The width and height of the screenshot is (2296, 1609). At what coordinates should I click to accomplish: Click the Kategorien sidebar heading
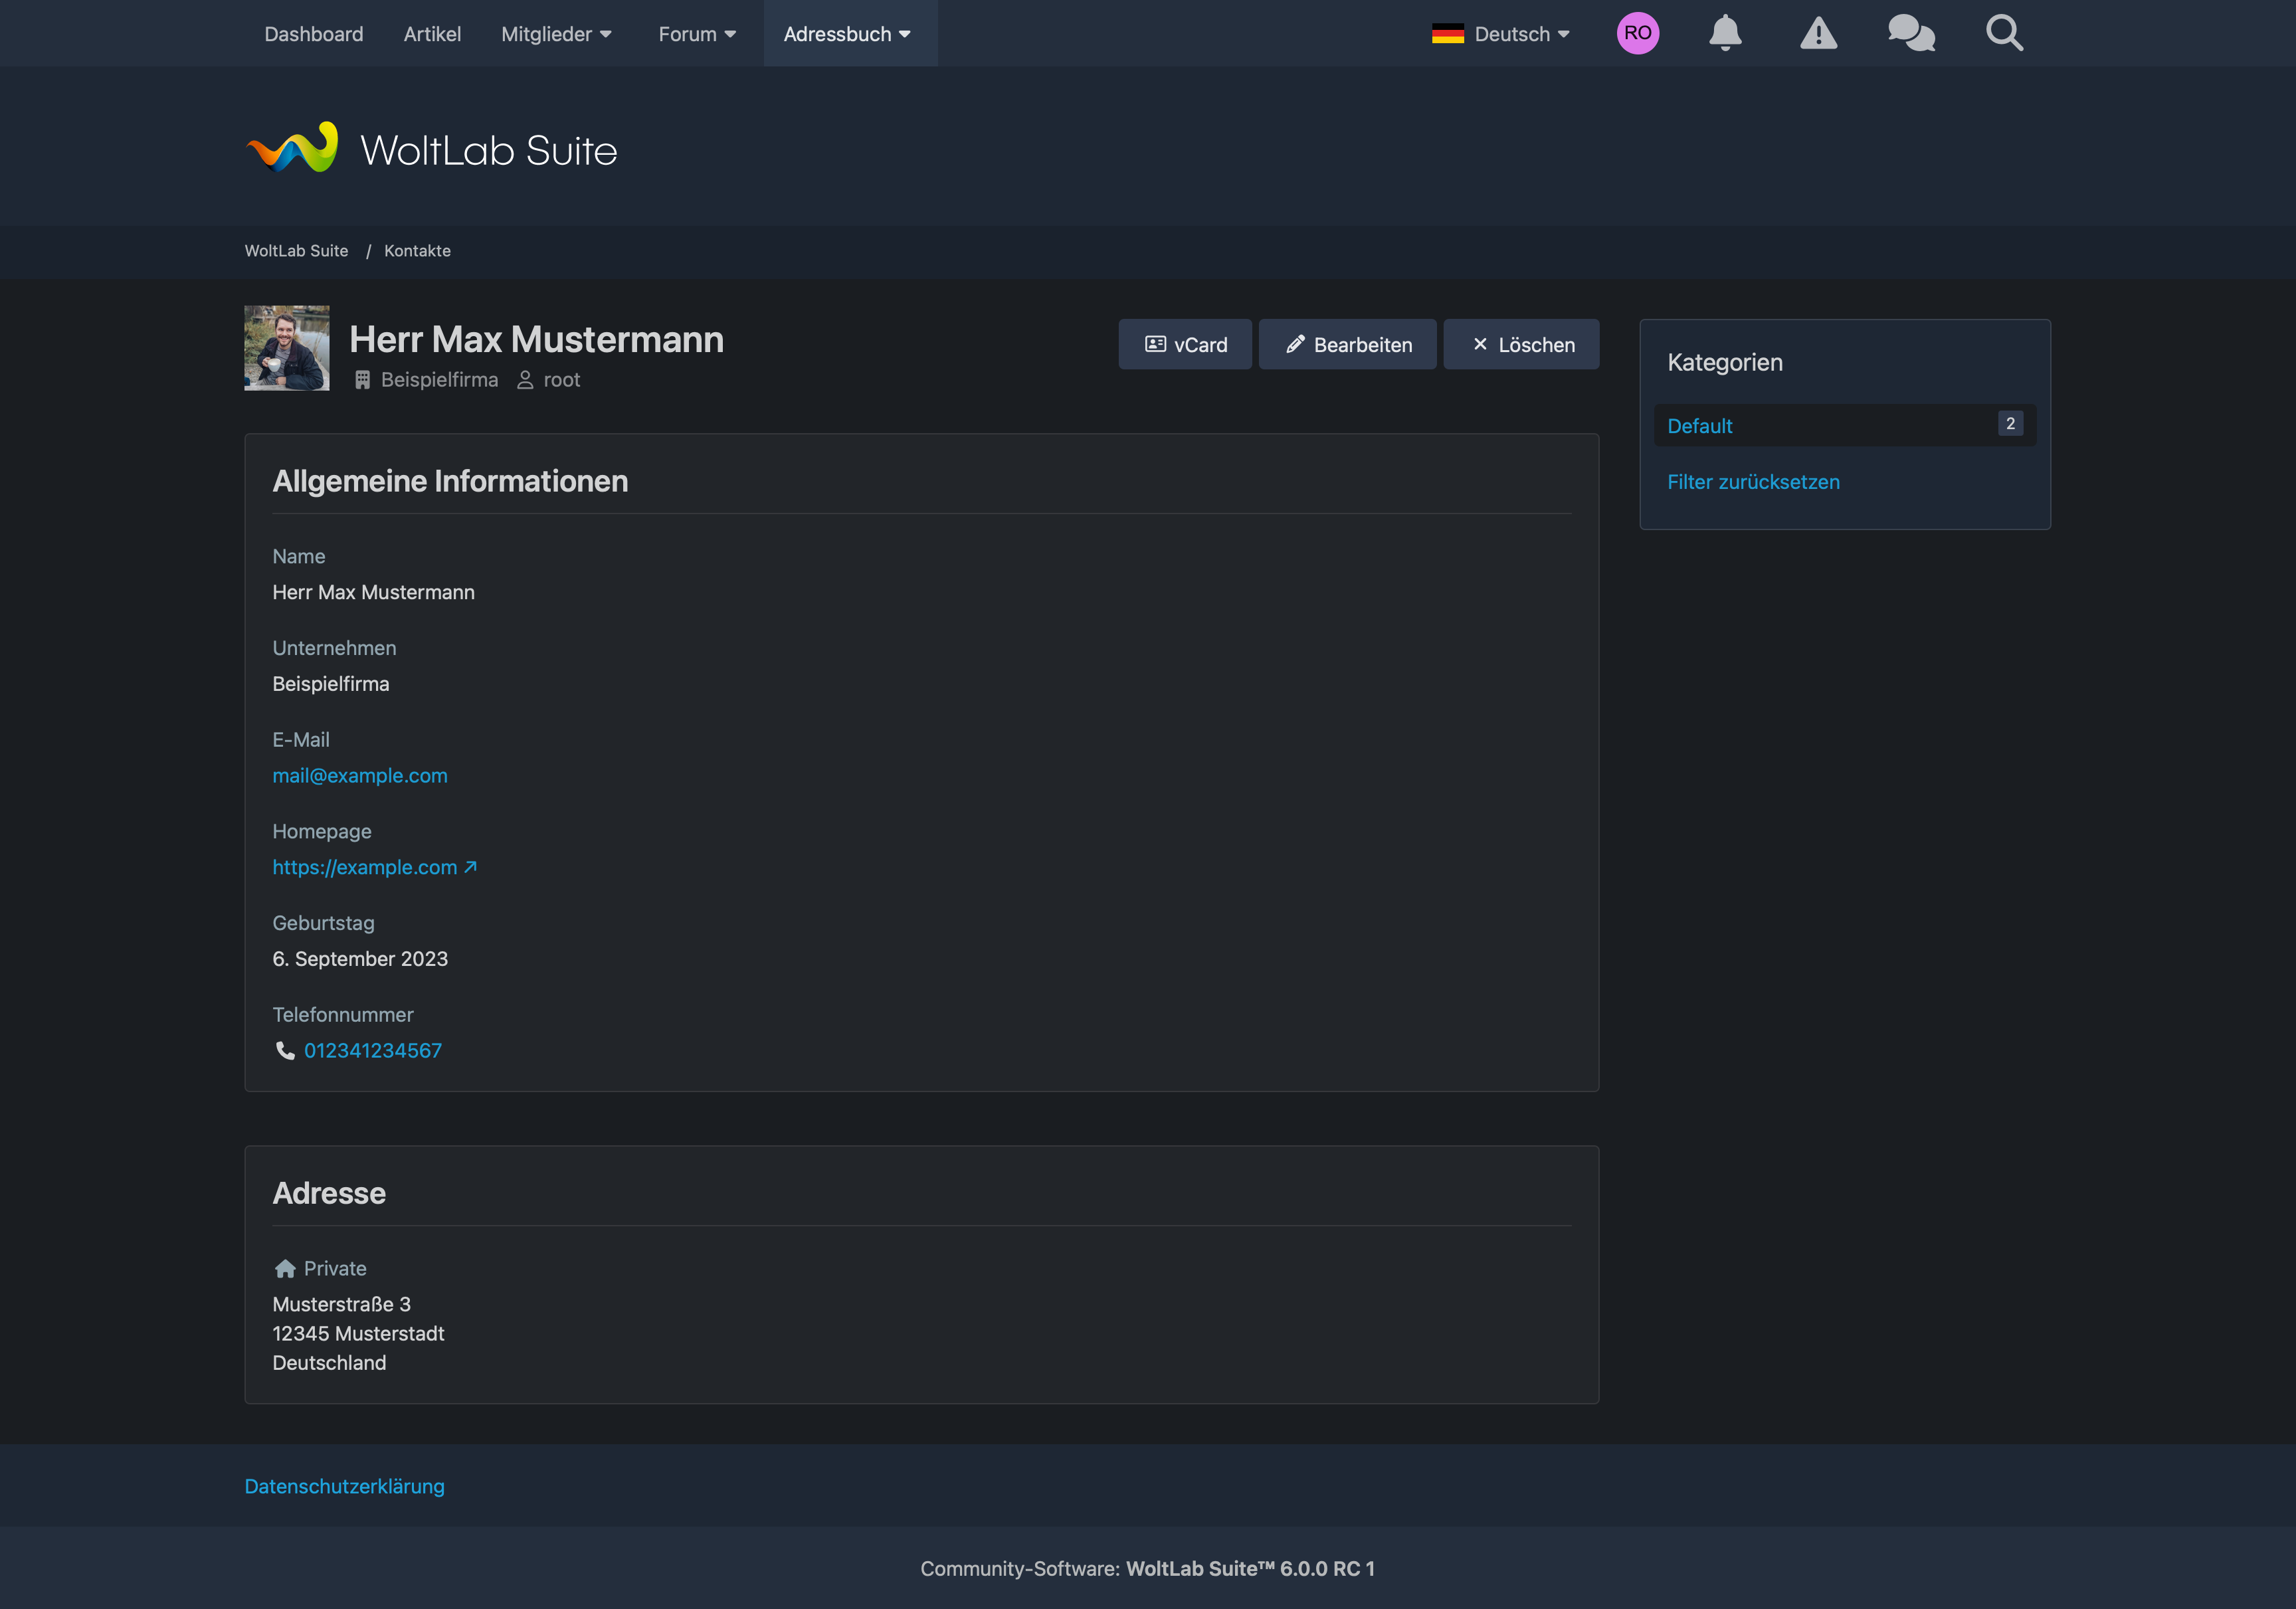[1725, 362]
